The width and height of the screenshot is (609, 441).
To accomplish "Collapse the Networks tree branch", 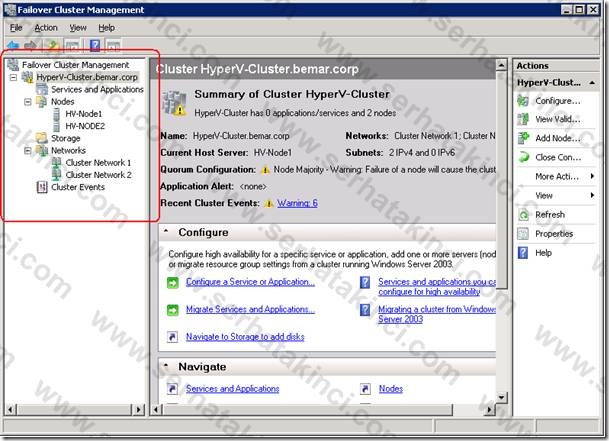I will [x=28, y=151].
